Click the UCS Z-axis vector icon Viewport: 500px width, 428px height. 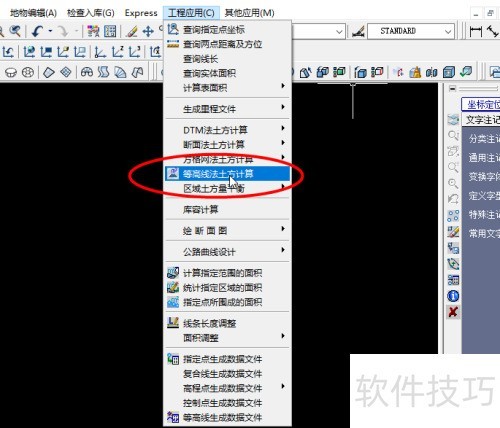[118, 52]
